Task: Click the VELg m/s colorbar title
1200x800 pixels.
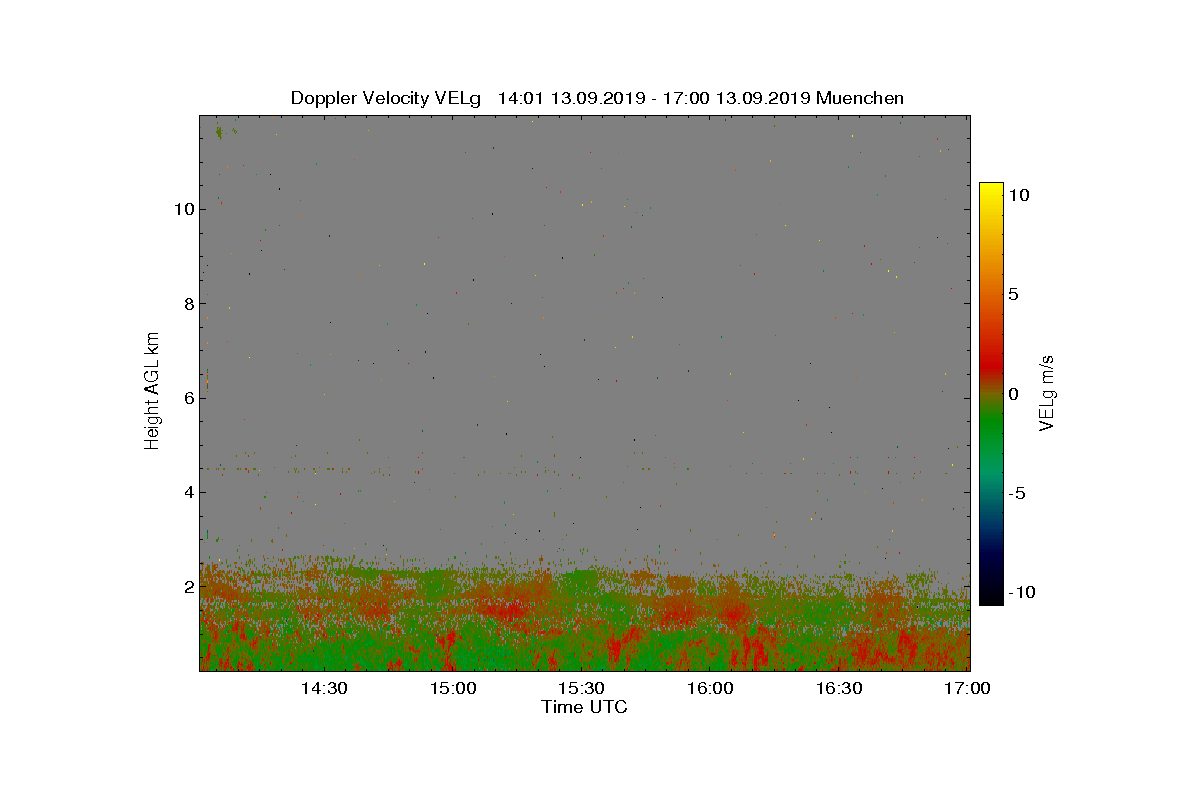Action: pos(1048,392)
